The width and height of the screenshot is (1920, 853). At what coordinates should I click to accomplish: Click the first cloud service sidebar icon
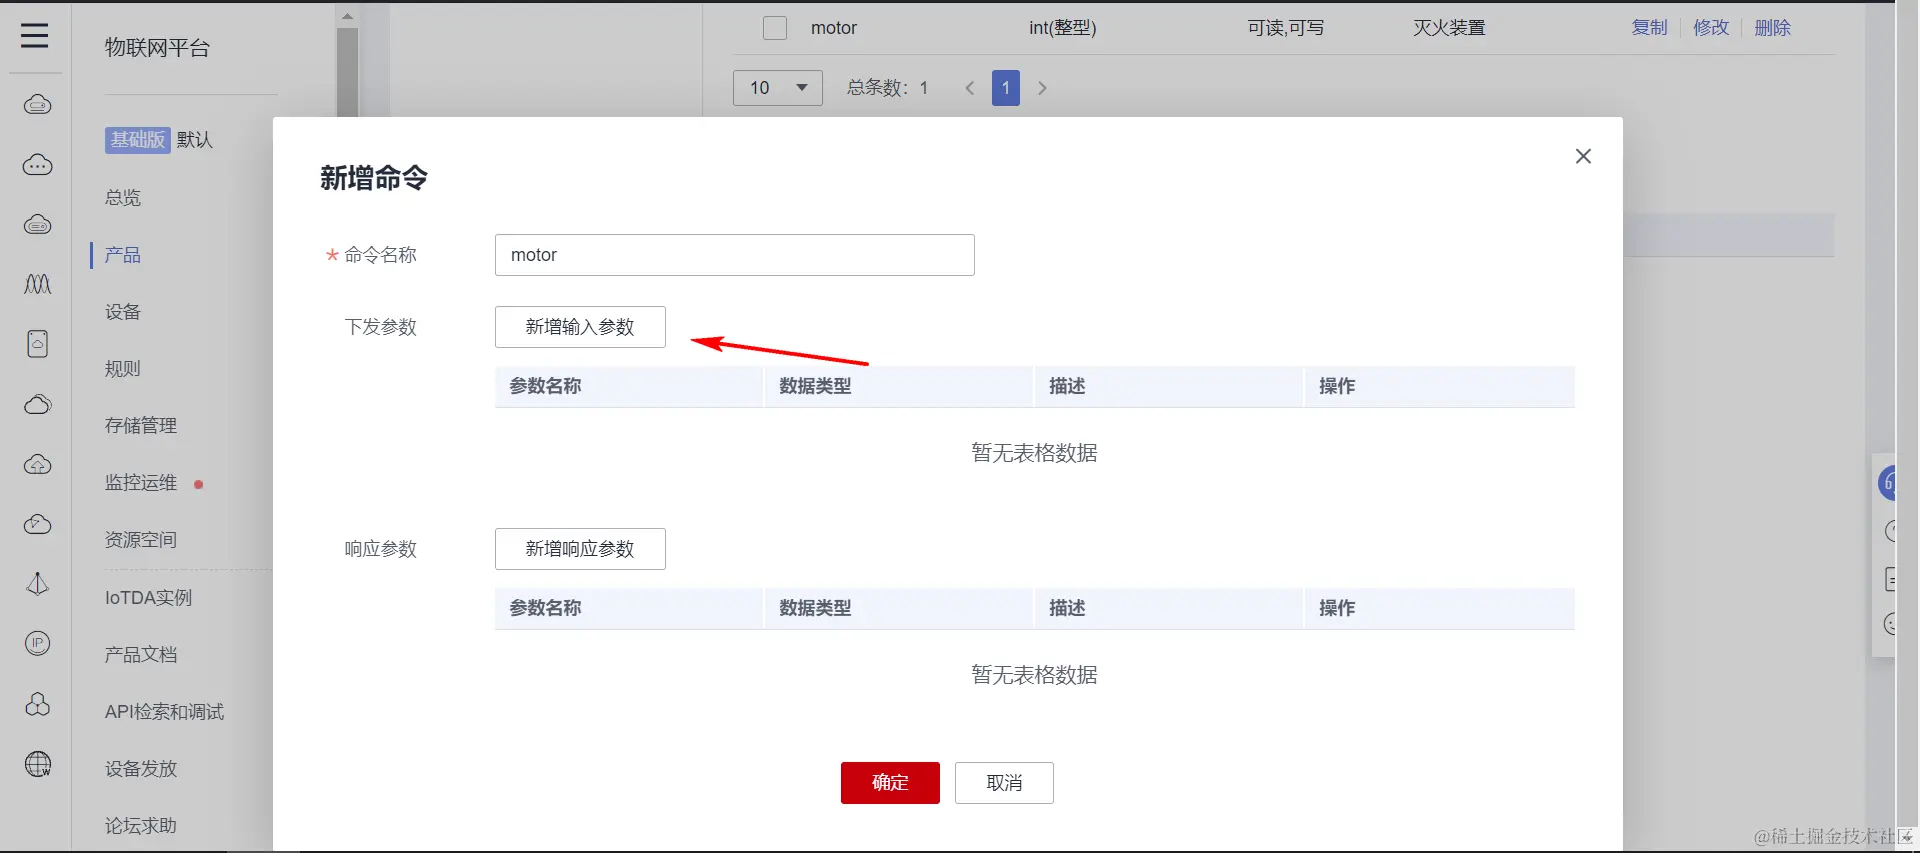point(38,104)
